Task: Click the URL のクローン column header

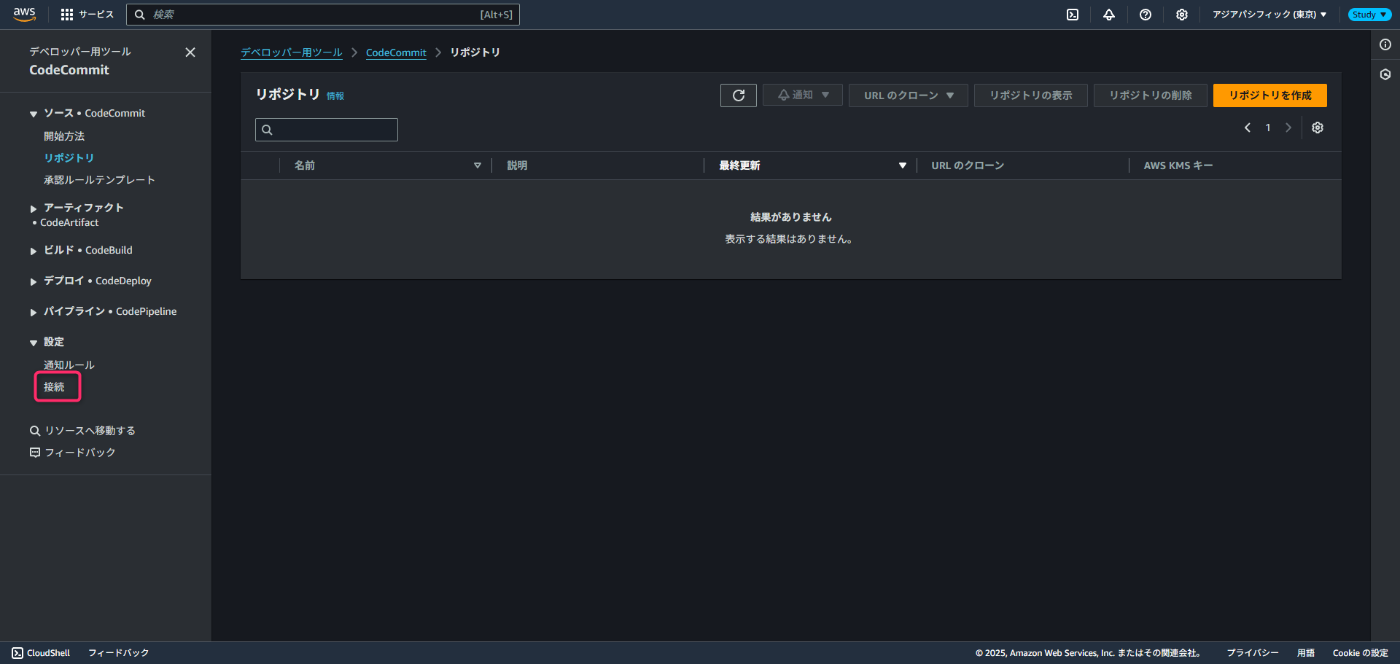Action: [967, 166]
